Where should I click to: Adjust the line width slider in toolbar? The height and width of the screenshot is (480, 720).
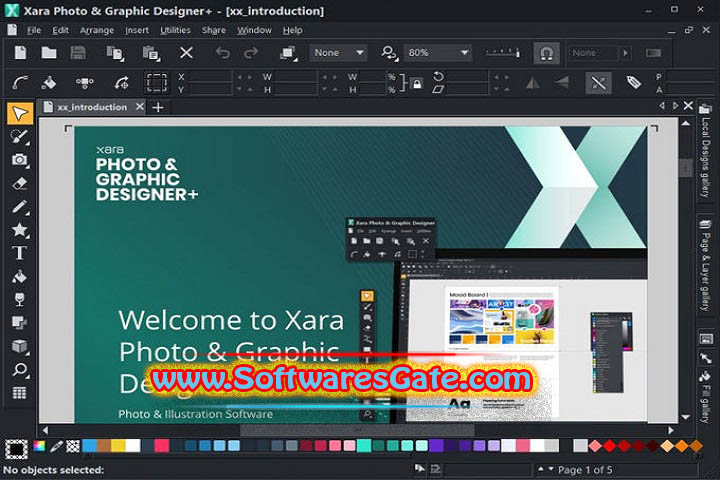tap(503, 53)
